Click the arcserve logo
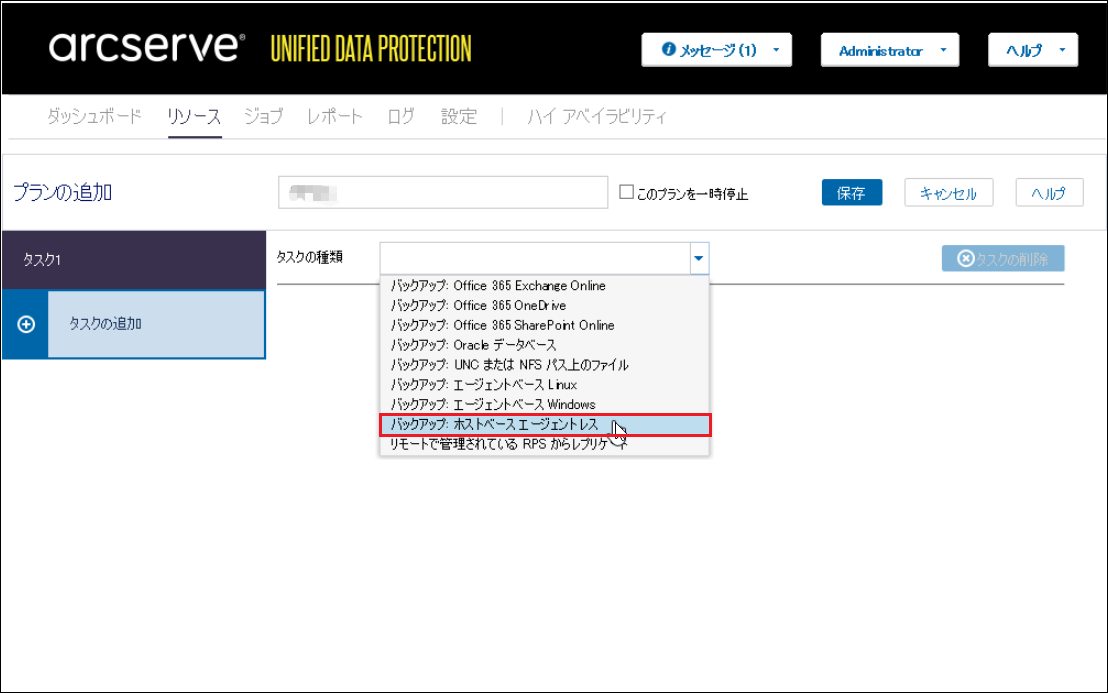Viewport: 1108px width, 693px height. click(x=146, y=47)
